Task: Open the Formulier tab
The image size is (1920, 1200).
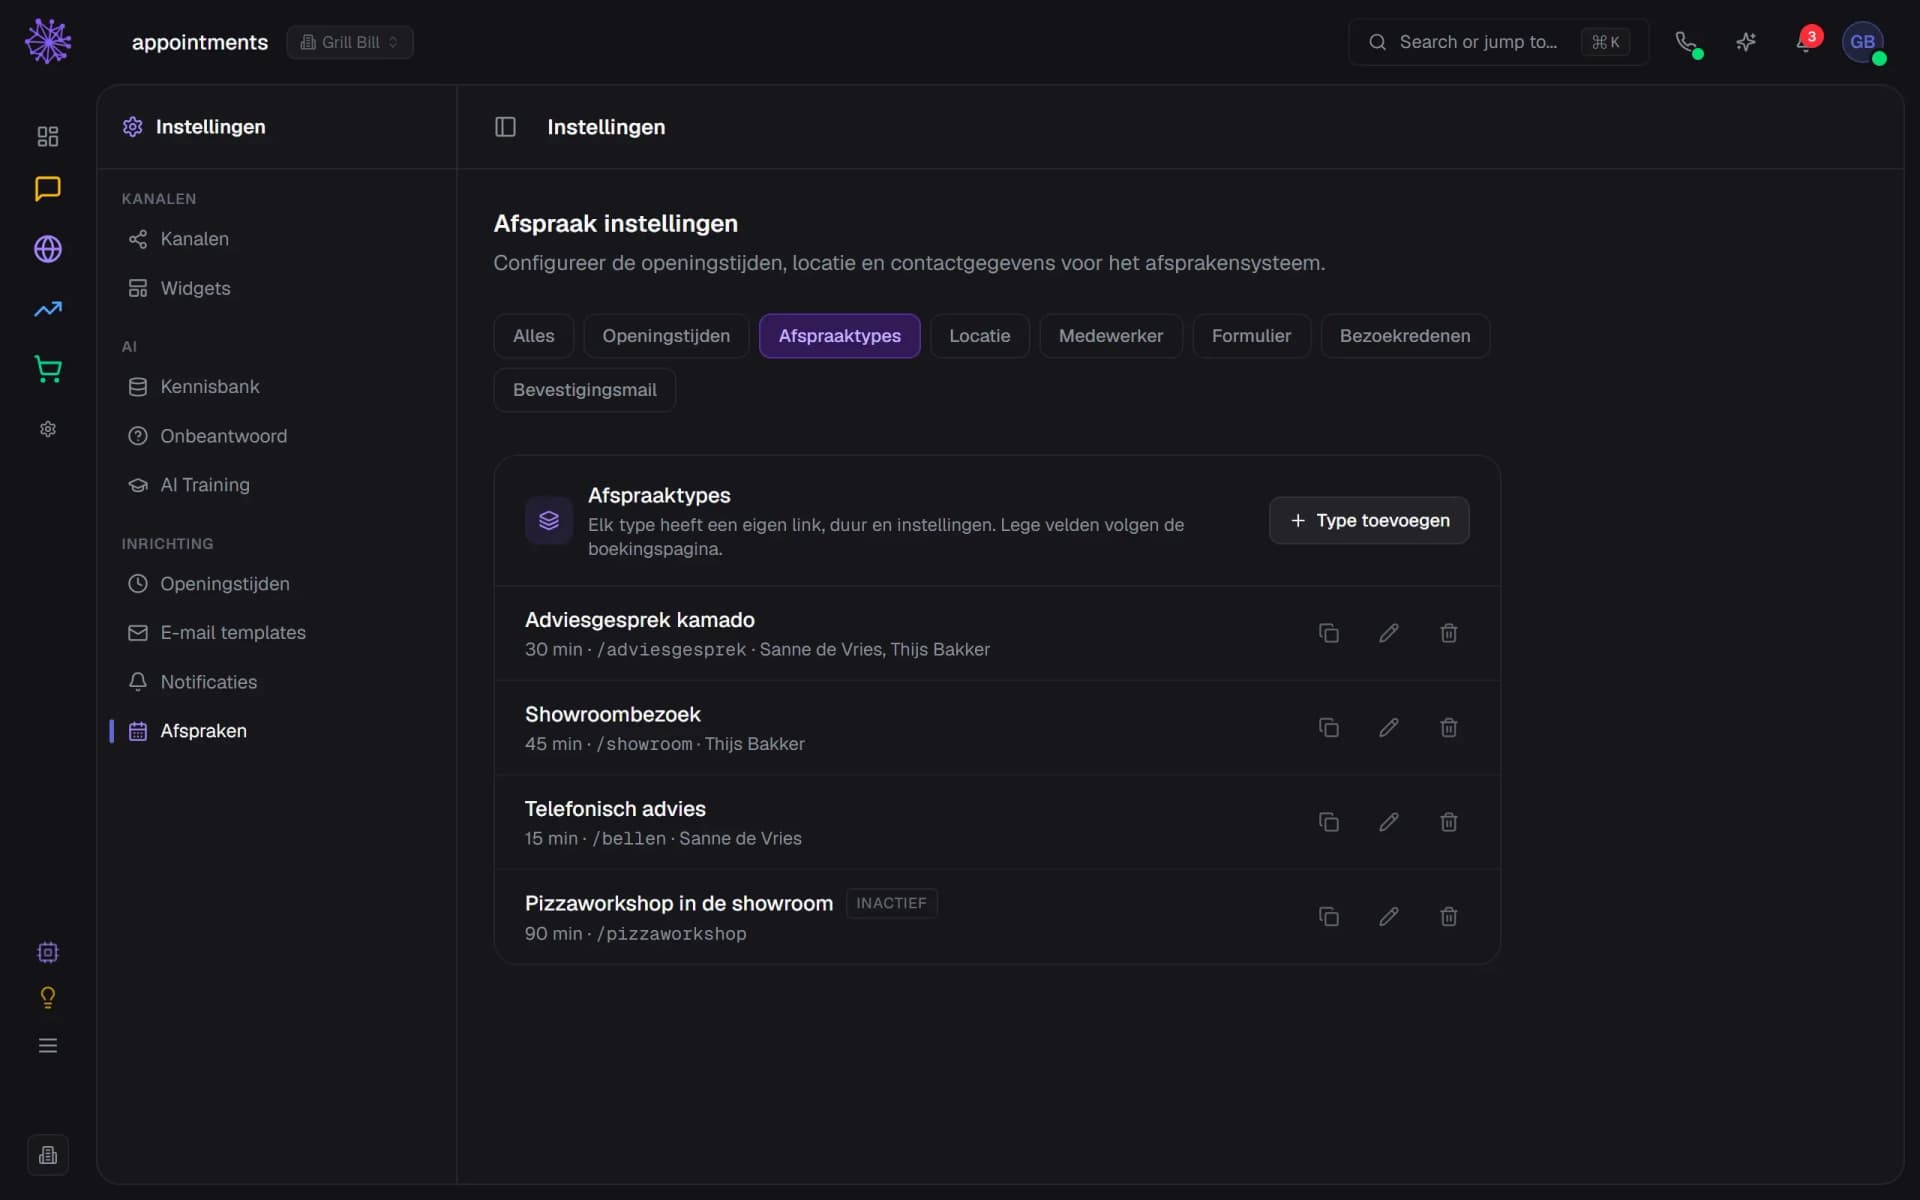Action: pos(1251,336)
